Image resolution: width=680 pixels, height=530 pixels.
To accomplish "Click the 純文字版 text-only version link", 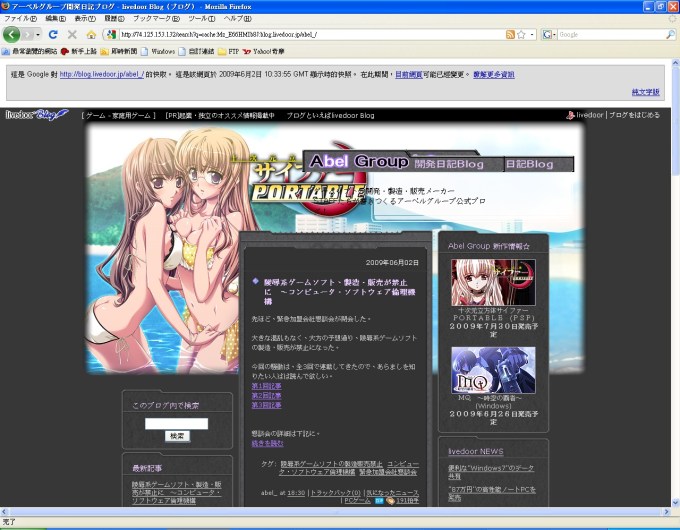I will (x=645, y=92).
